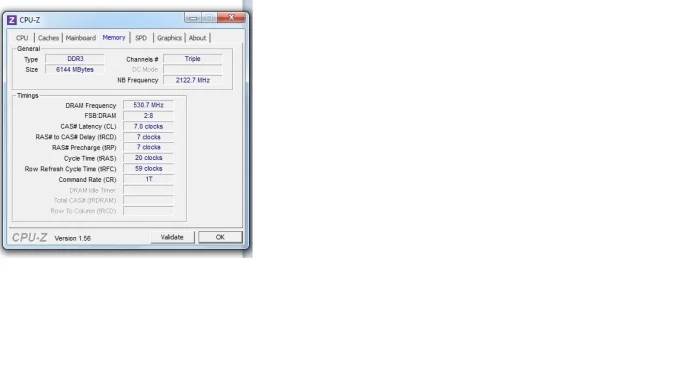Click the Row Refresh Cycle Time label
The width and height of the screenshot is (683, 384).
pyautogui.click(x=71, y=169)
